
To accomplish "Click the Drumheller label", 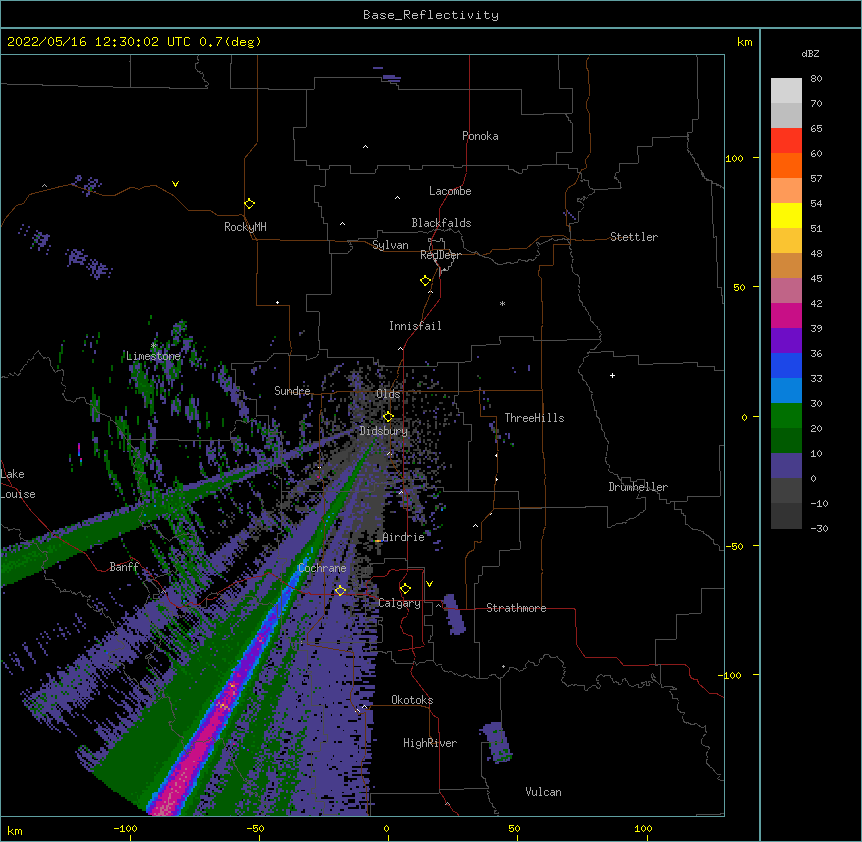I will coord(638,487).
